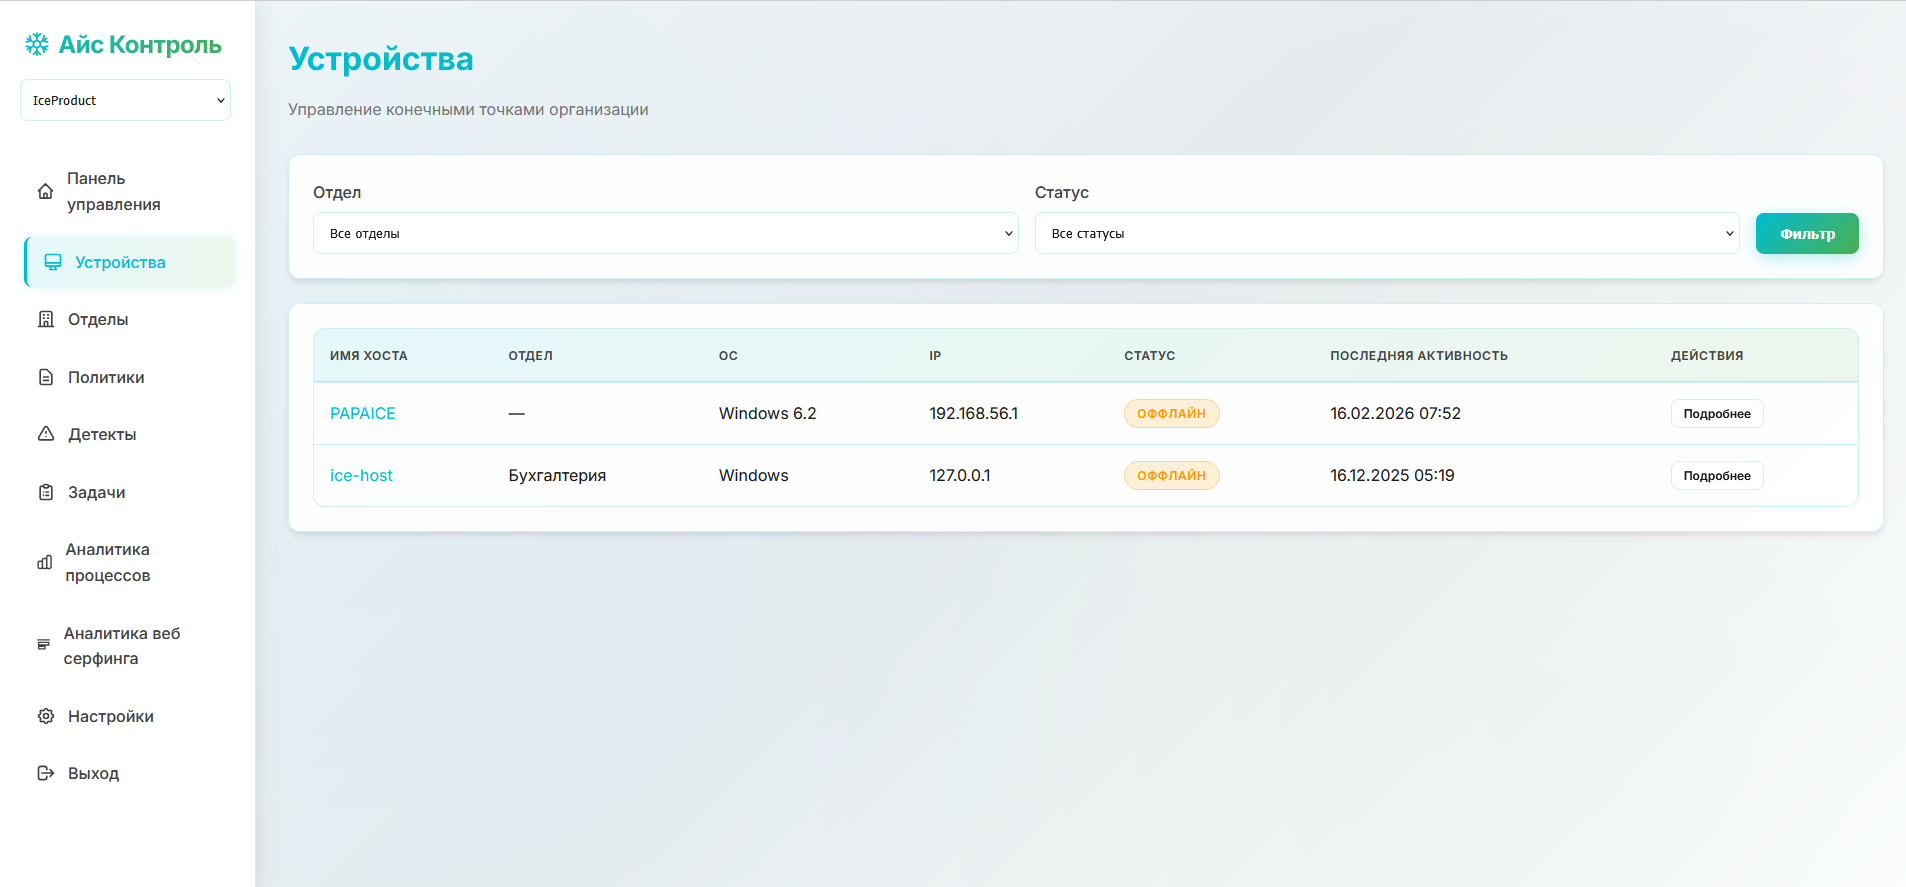This screenshot has height=887, width=1906.
Task: Expand the Все статусы status dropdown
Action: (1386, 233)
